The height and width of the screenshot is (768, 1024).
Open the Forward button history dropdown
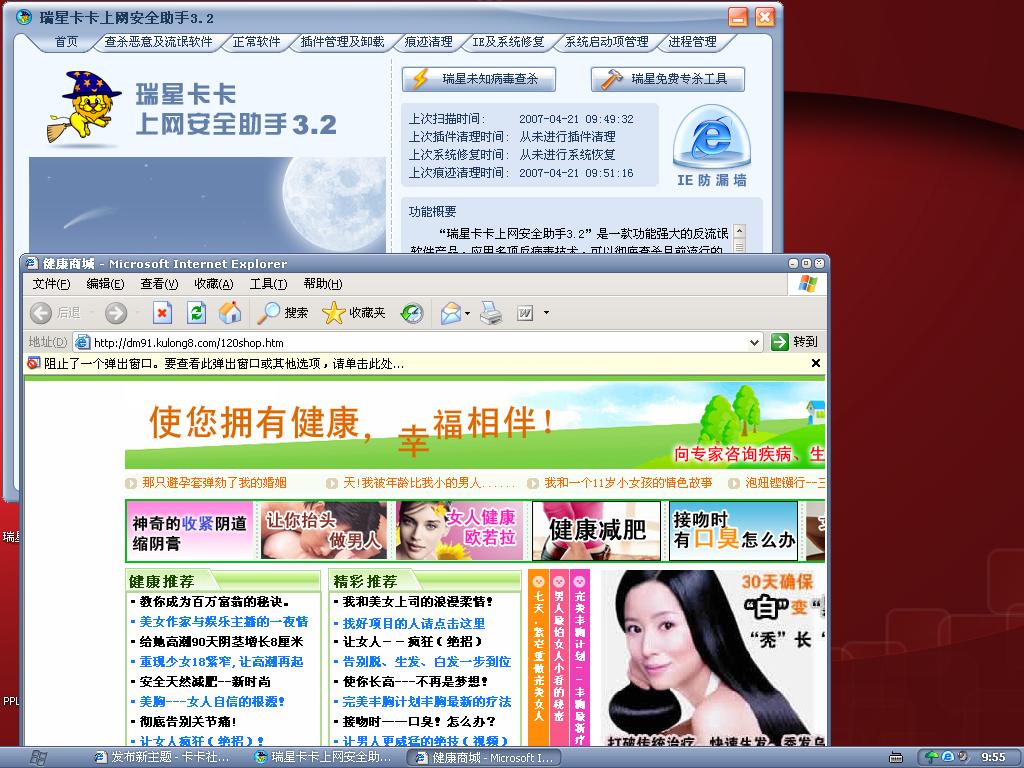[136, 313]
